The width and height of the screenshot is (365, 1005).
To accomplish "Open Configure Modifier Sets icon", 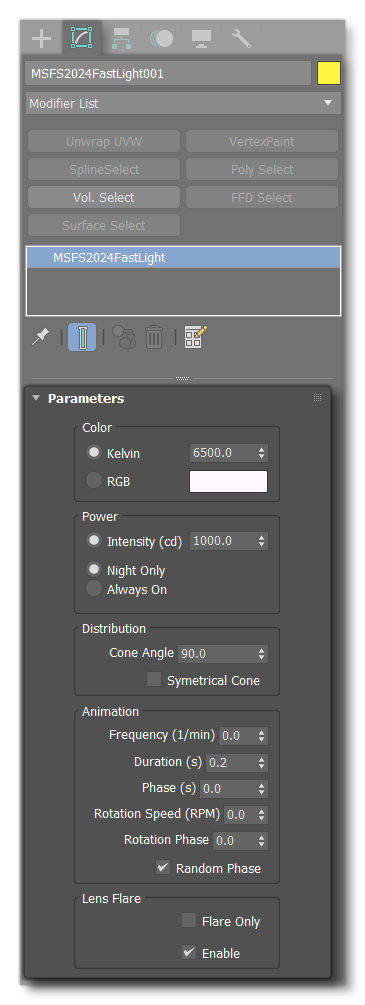I will pos(196,336).
